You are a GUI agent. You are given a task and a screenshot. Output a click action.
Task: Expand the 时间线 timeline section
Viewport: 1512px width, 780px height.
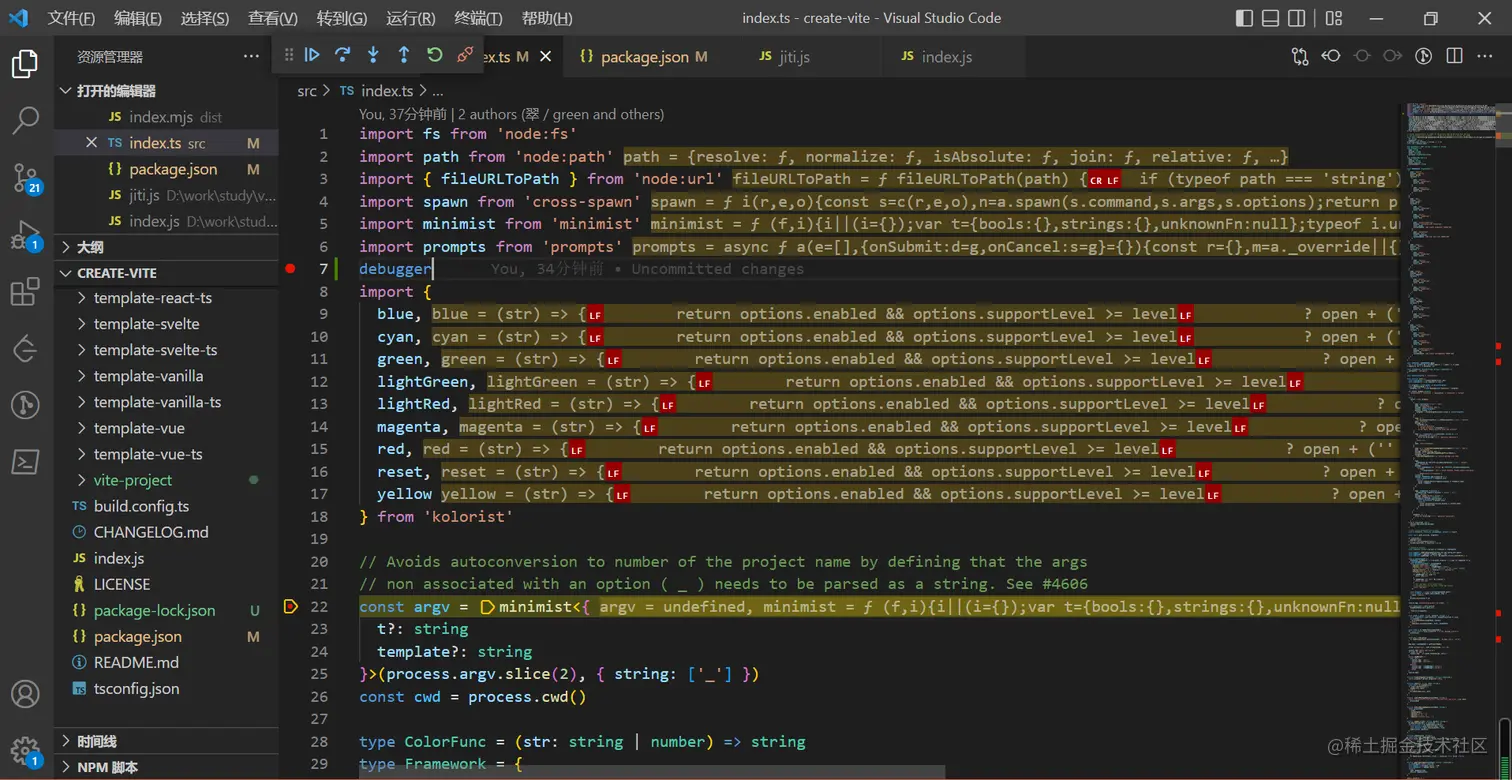coord(166,741)
